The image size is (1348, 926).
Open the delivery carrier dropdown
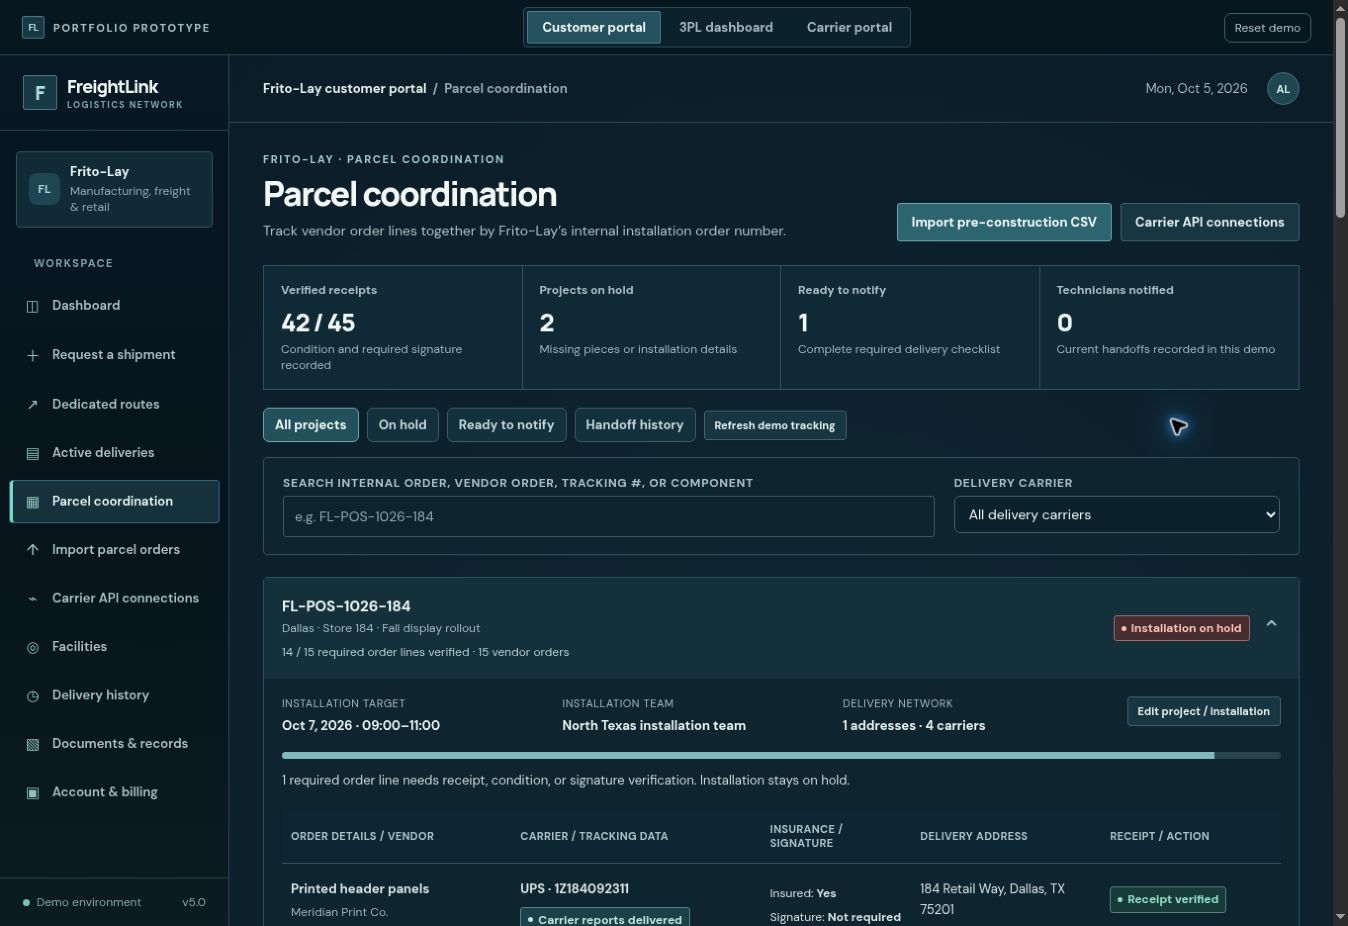(x=1116, y=515)
